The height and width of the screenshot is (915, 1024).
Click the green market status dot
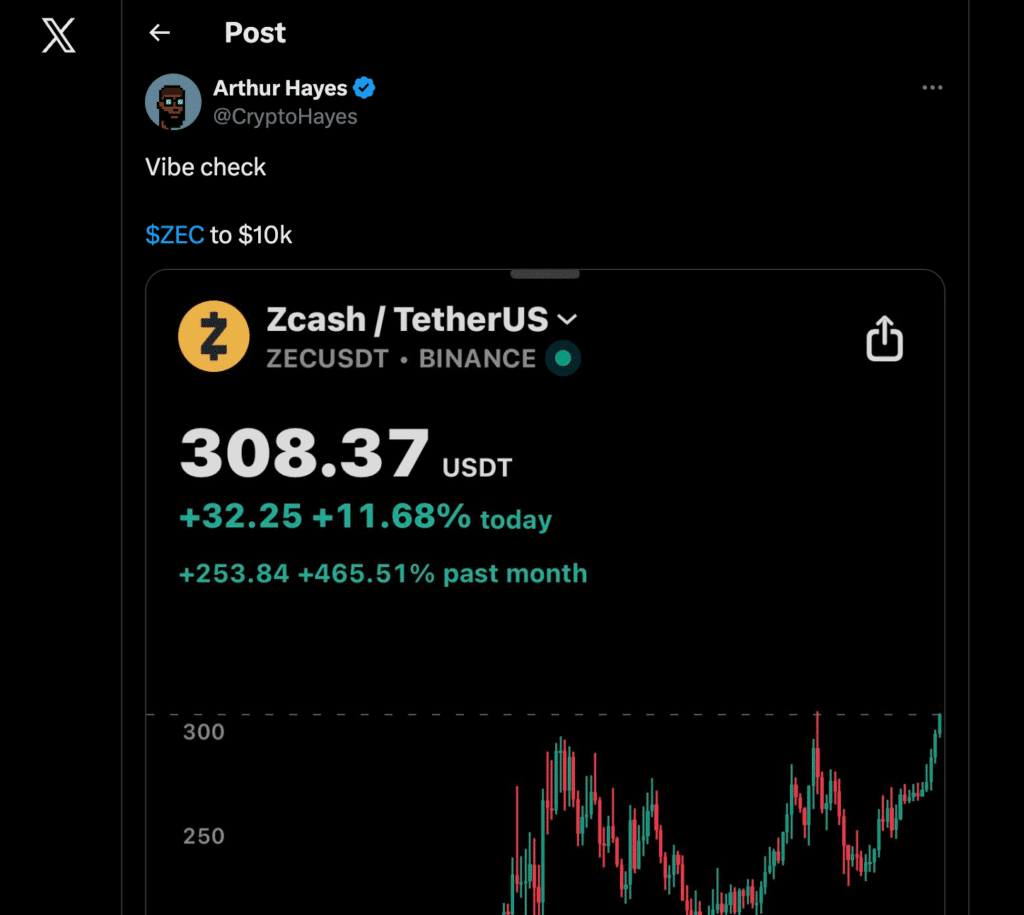(563, 358)
